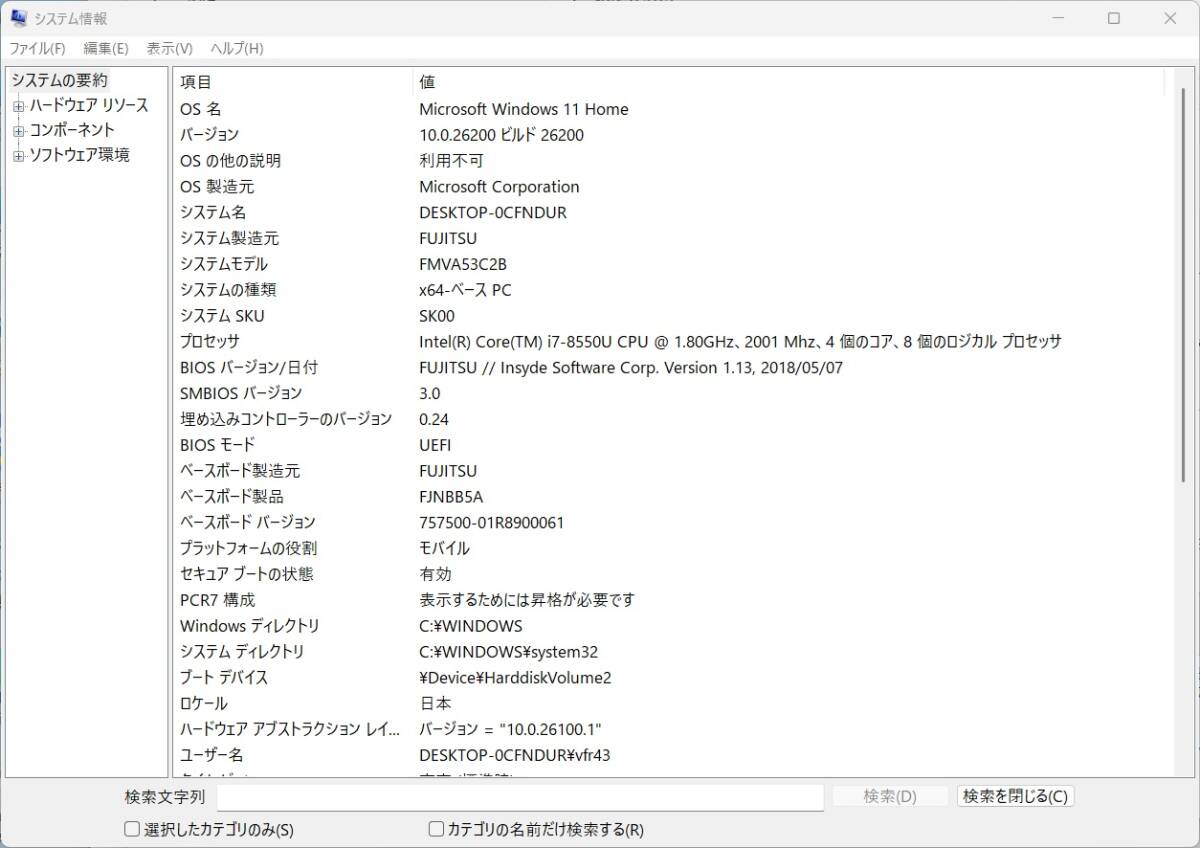Open the 表示(V) menu
The image size is (1200, 848).
tap(169, 48)
